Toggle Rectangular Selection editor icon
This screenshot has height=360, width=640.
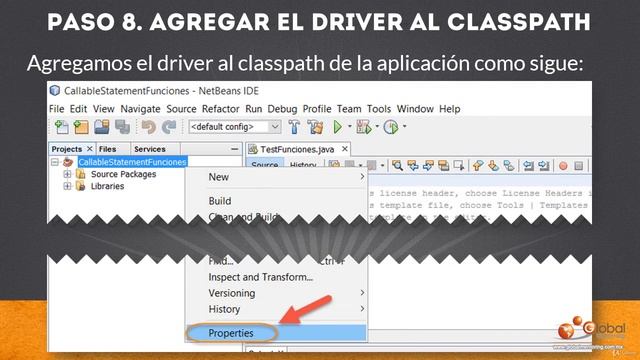[x=459, y=165]
